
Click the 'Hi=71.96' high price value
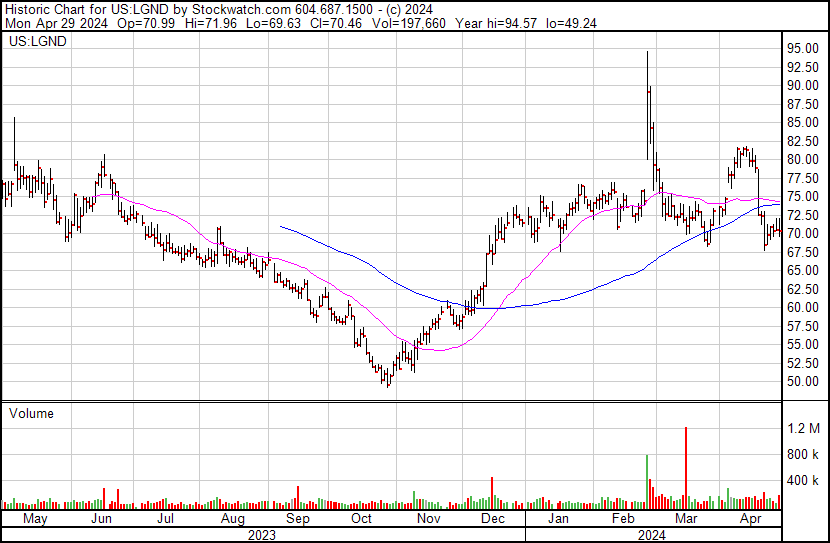tap(210, 23)
